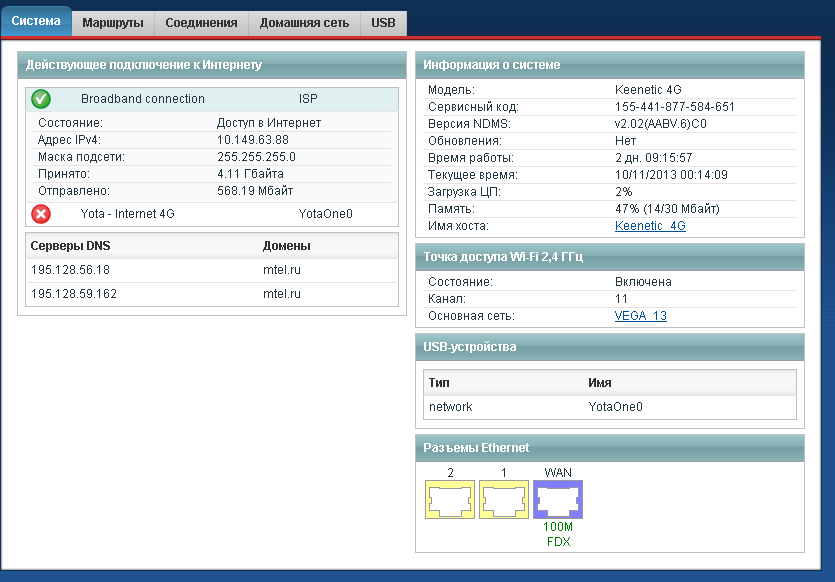Image resolution: width=835 pixels, height=582 pixels.
Task: Click the received value 4.11 Гбайта
Action: point(250,174)
